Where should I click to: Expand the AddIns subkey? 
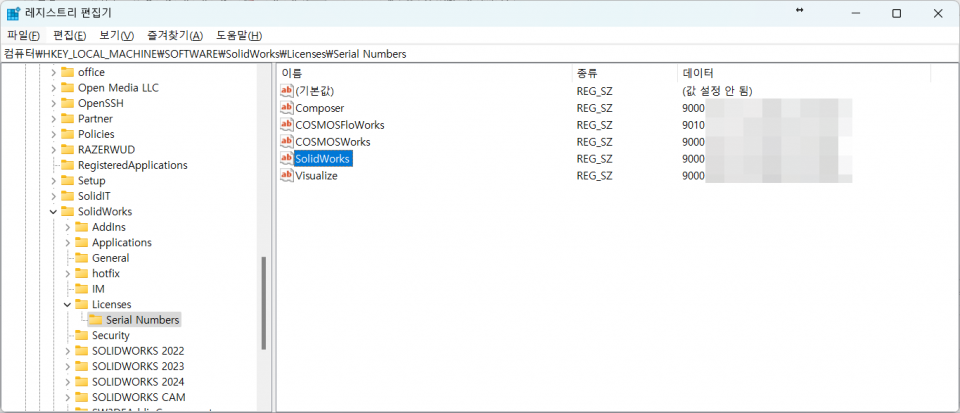[67, 227]
